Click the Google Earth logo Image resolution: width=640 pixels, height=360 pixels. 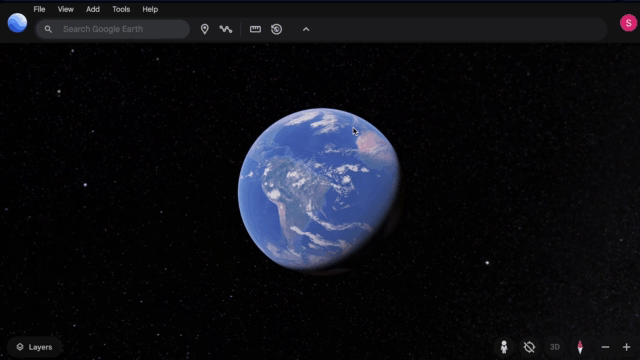click(17, 23)
